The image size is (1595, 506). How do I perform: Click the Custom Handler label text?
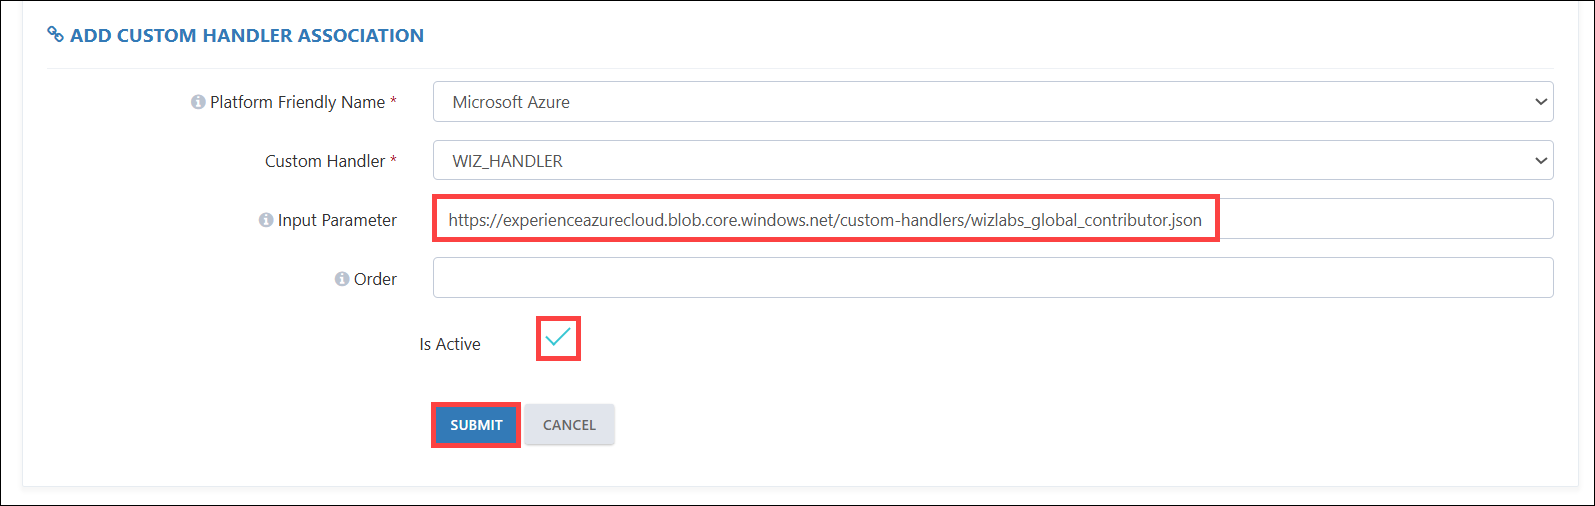325,161
